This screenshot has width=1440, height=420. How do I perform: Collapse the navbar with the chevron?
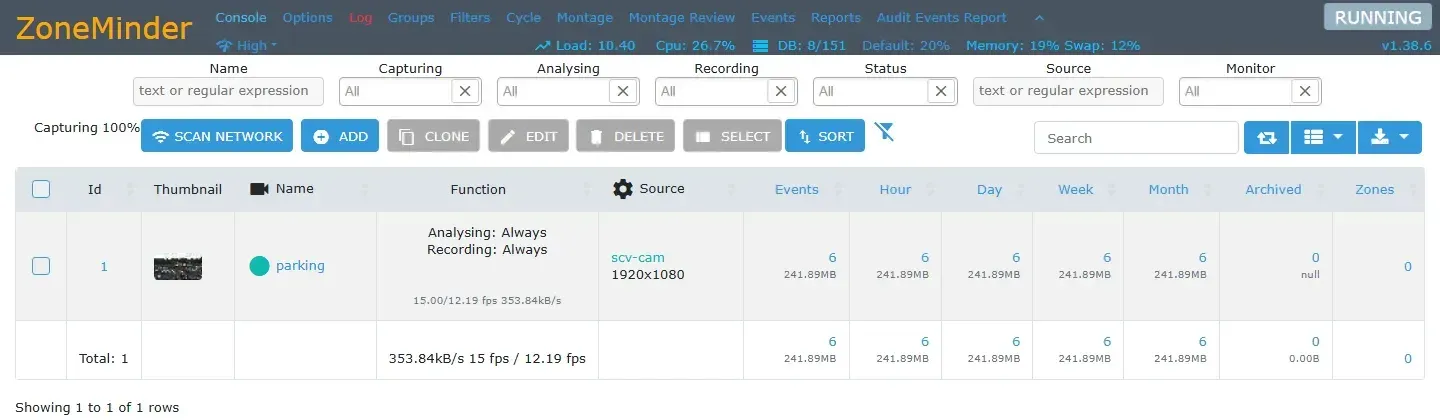pyautogui.click(x=1039, y=17)
